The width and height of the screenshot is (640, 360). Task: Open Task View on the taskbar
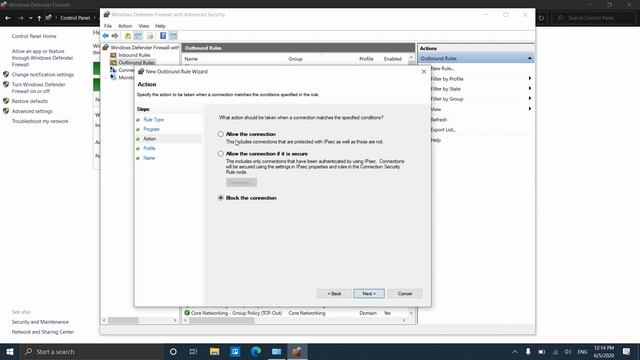[193, 351]
